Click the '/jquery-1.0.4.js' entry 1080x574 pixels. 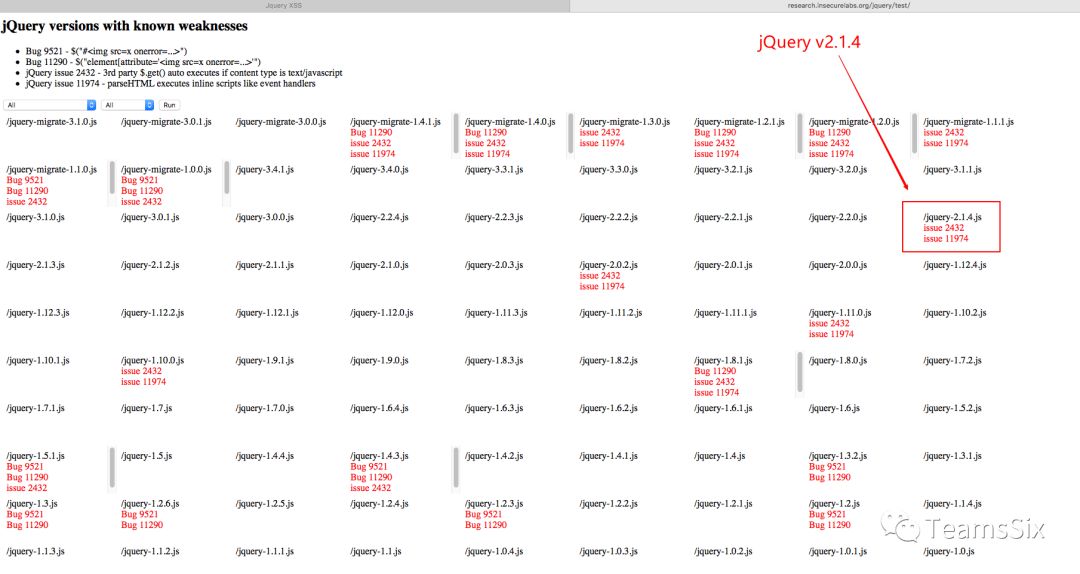(x=494, y=551)
